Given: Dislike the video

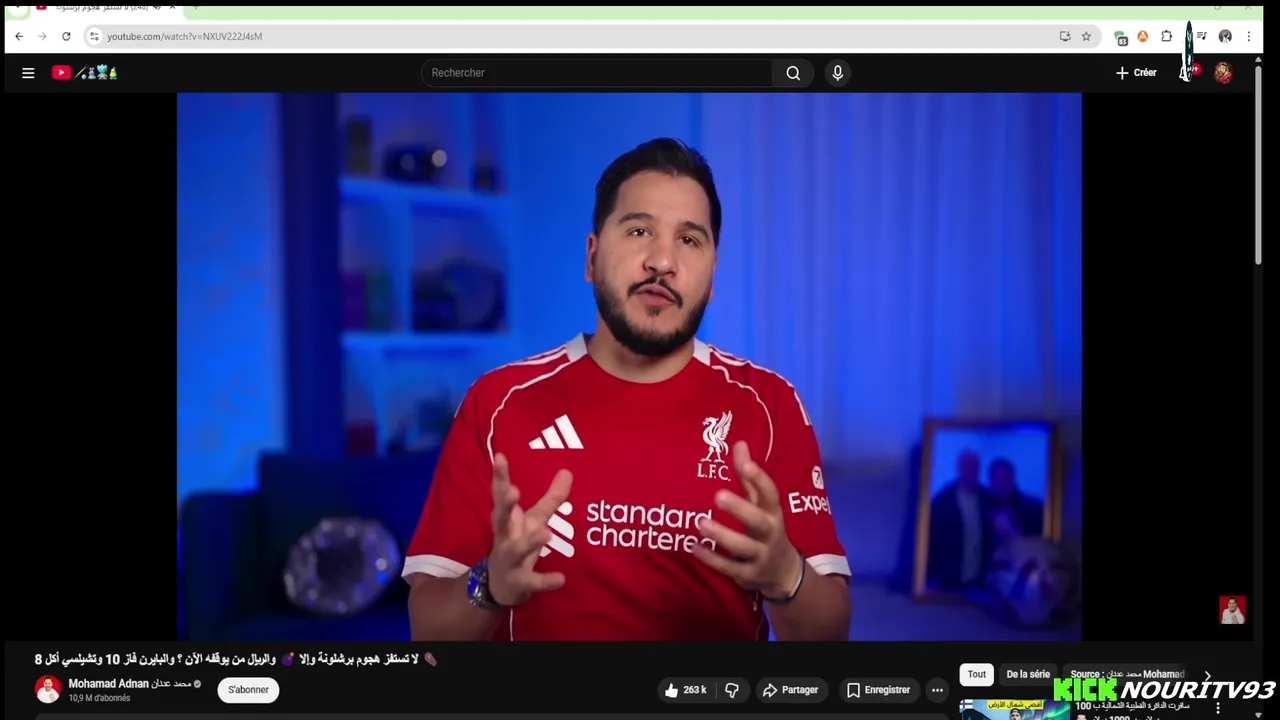Looking at the screenshot, I should (732, 690).
